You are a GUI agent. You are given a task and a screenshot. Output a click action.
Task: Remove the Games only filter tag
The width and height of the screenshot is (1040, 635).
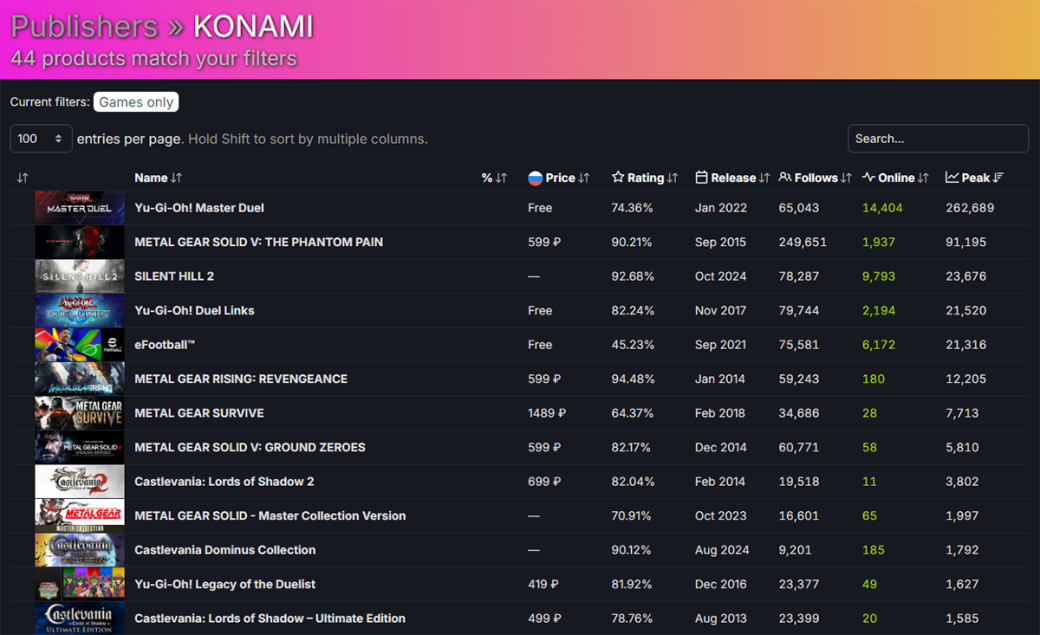coord(136,102)
